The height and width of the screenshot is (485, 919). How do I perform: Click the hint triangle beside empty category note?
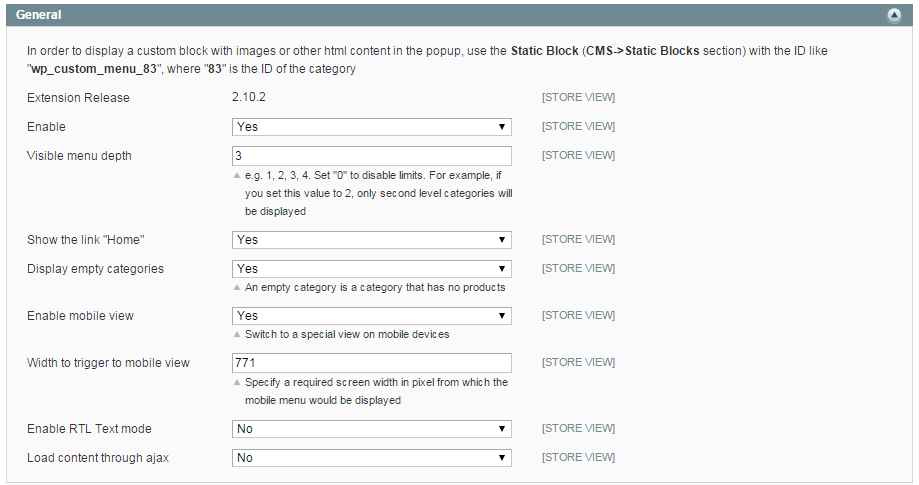(237, 288)
